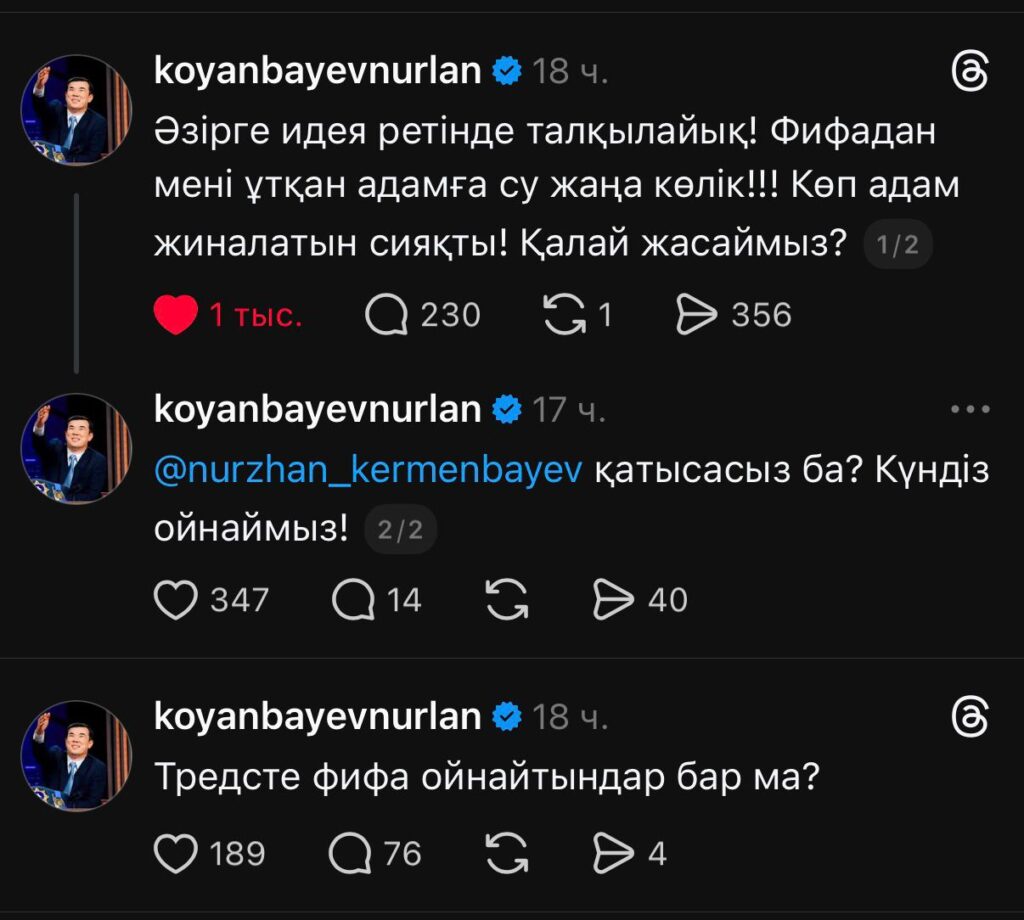Open the 76 replies comment icon
The image size is (1024, 920).
point(352,853)
